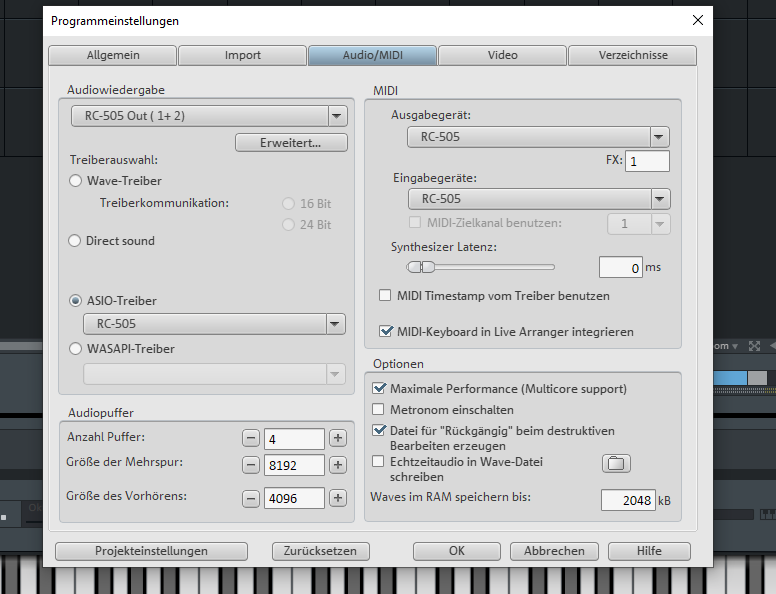Screen dimensions: 776x594
Task: Select the ASIO-Treiber radio button
Action: pyautogui.click(x=75, y=300)
